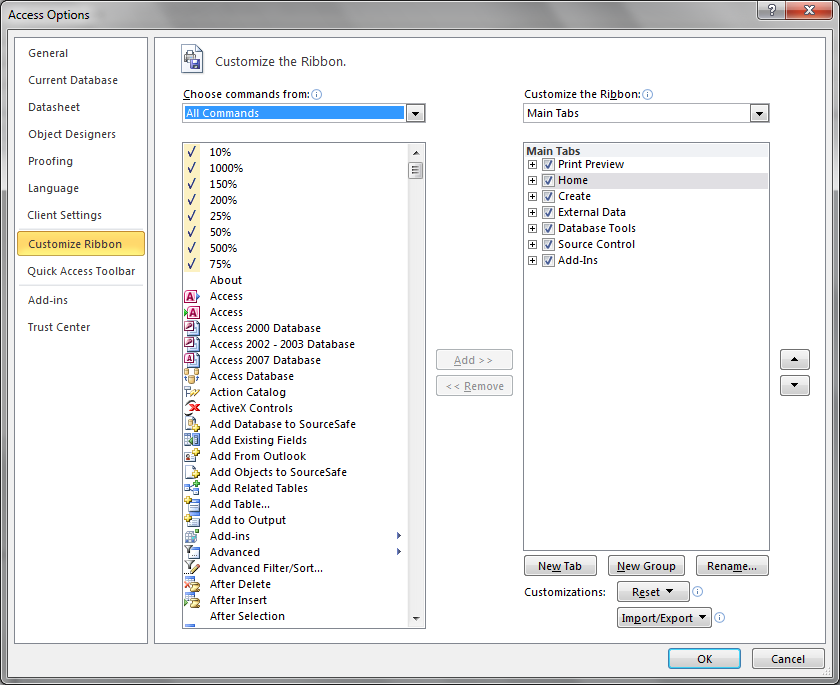
Task: Click the Add Related Tables icon
Action: (x=192, y=488)
